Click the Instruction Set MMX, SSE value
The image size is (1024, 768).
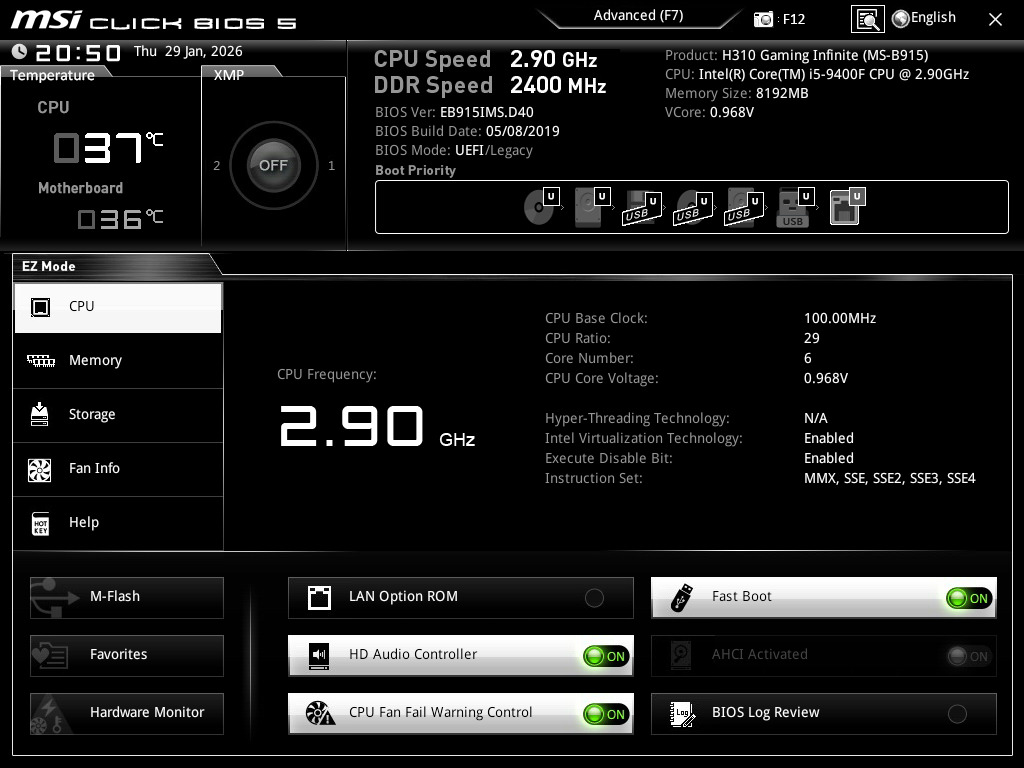click(889, 479)
